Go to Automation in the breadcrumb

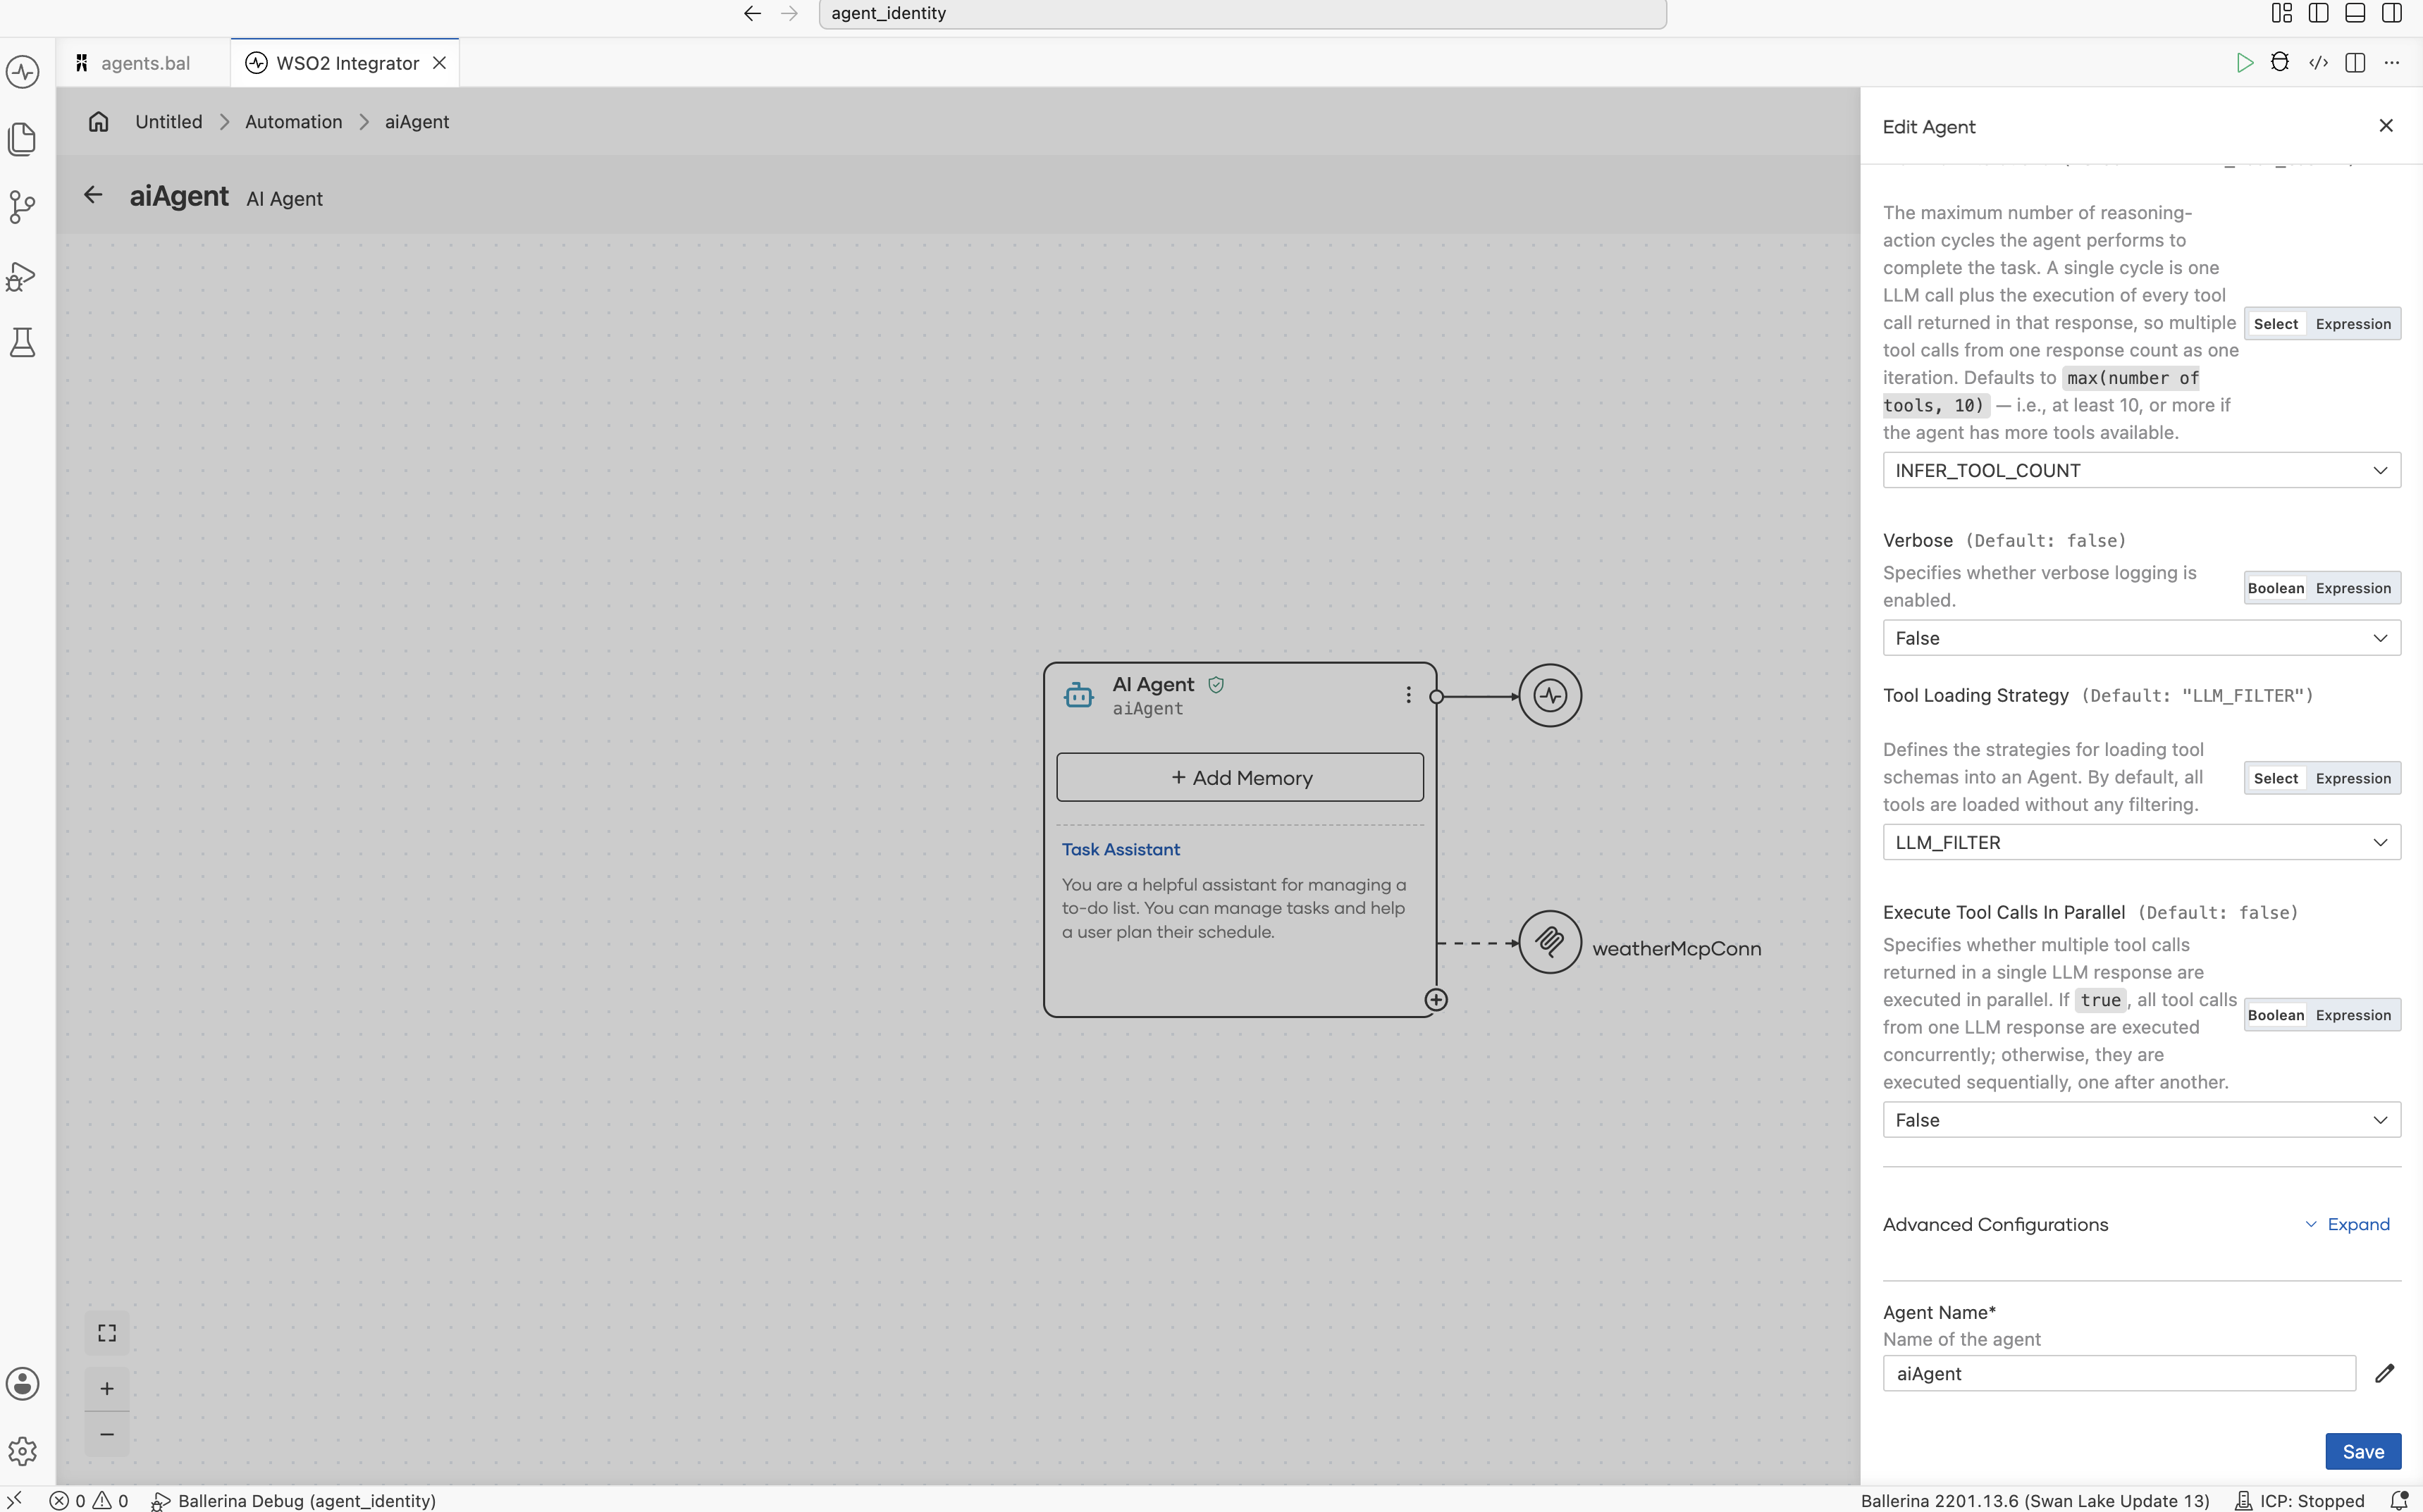[x=293, y=122]
